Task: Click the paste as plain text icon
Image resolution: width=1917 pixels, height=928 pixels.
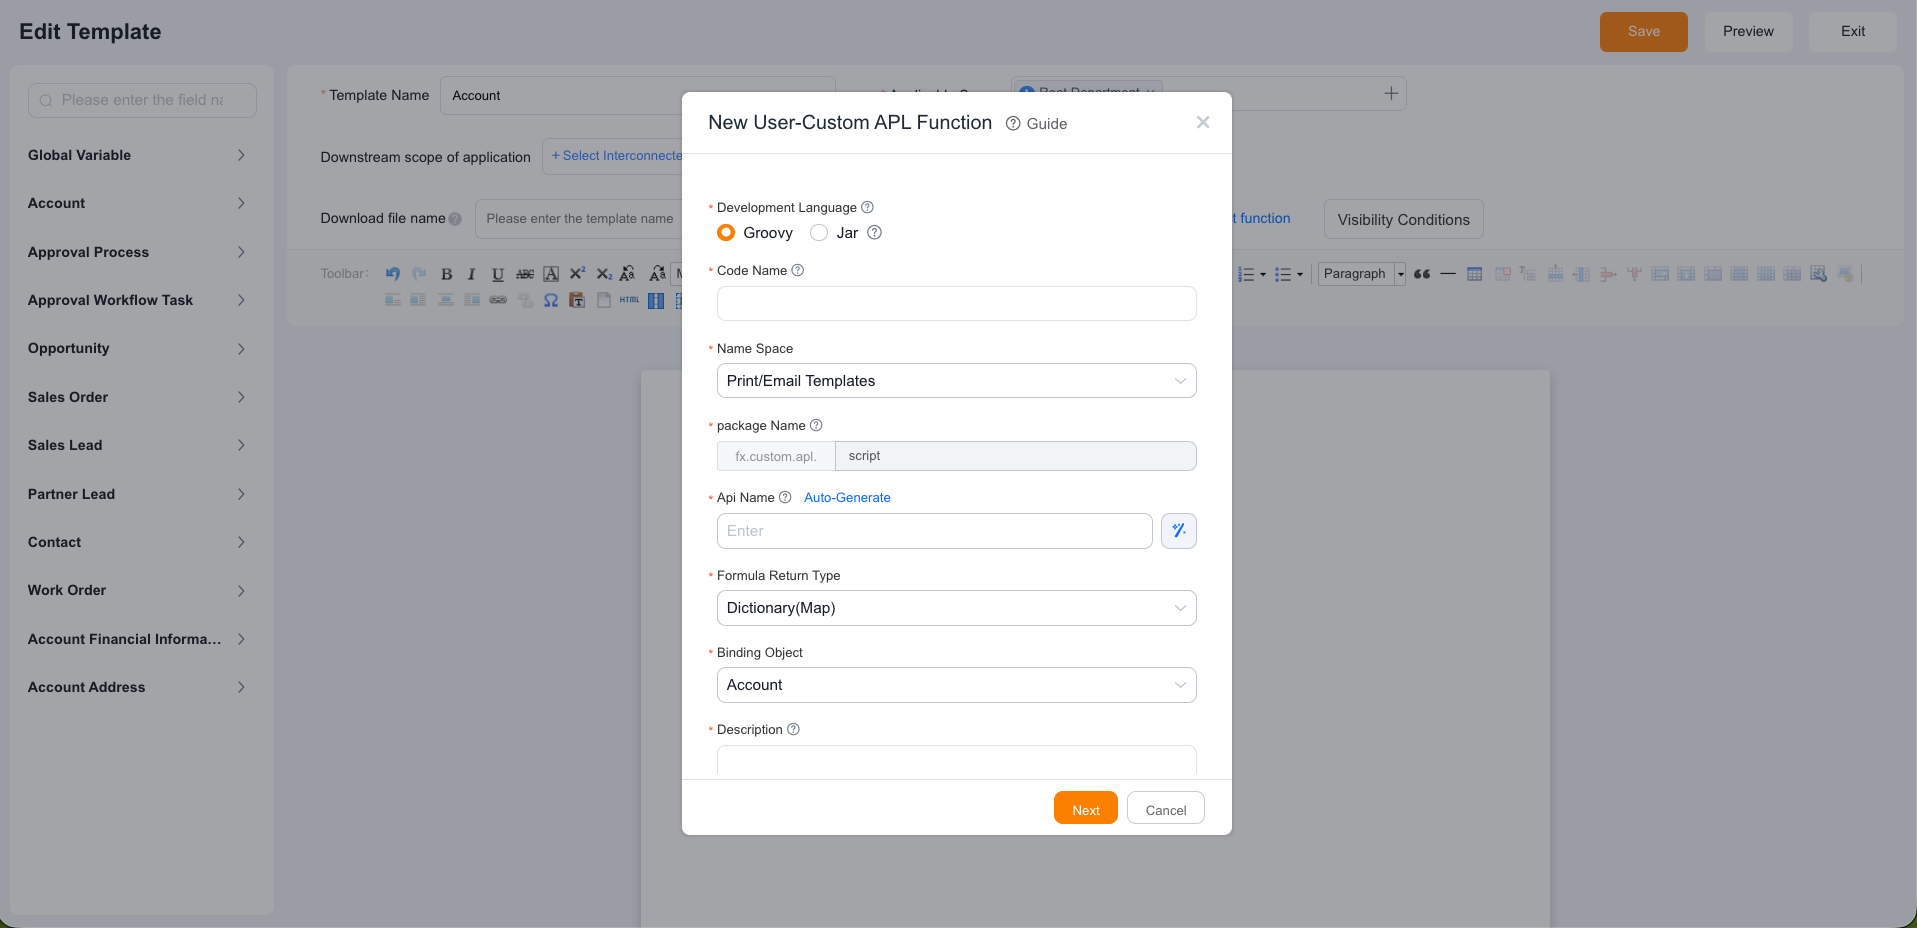Action: point(577,300)
